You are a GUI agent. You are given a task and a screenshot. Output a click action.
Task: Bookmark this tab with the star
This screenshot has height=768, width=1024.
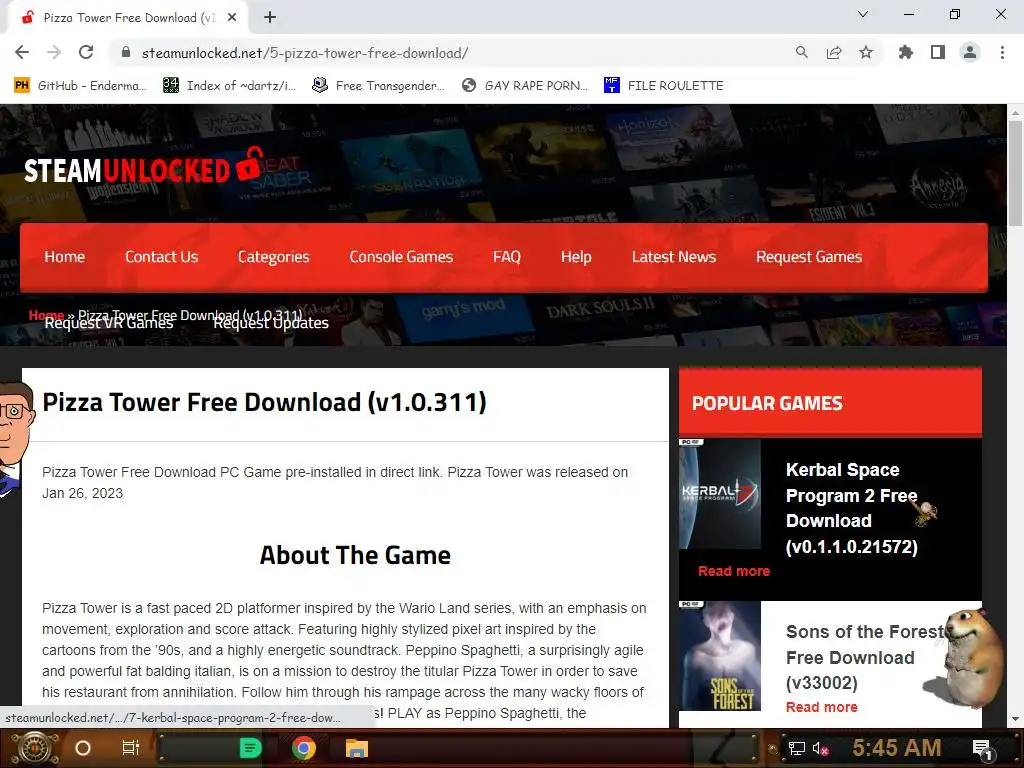point(866,52)
